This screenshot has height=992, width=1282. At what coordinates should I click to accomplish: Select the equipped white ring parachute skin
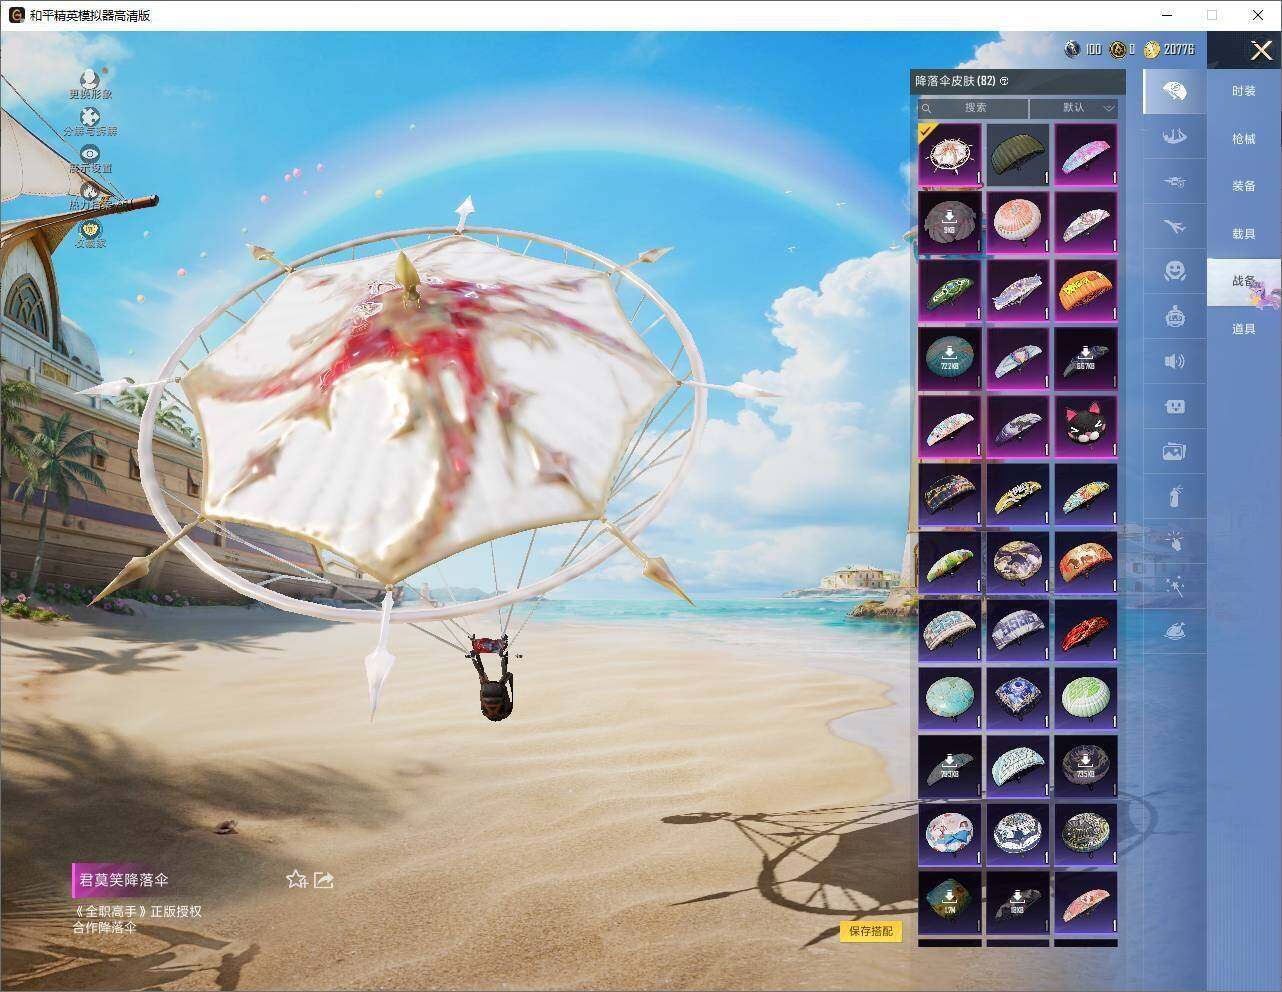click(950, 154)
